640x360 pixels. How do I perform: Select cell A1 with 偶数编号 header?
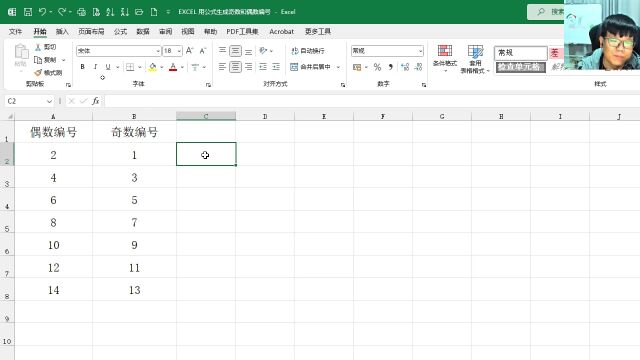53,132
